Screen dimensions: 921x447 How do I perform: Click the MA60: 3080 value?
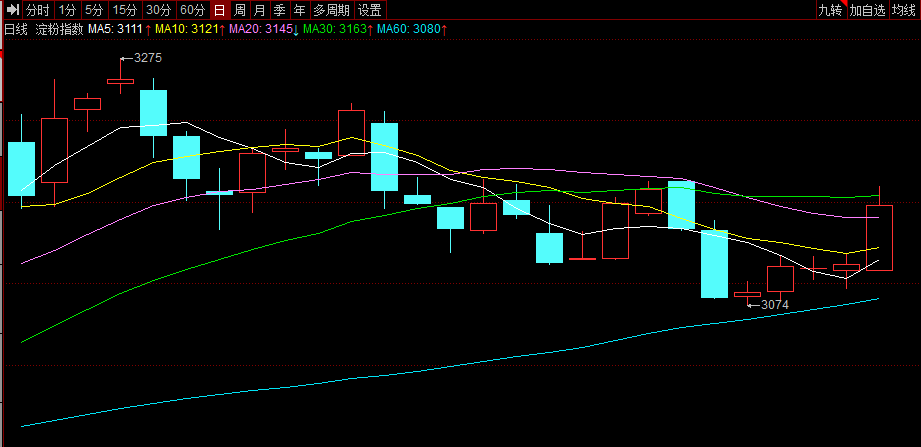(409, 29)
